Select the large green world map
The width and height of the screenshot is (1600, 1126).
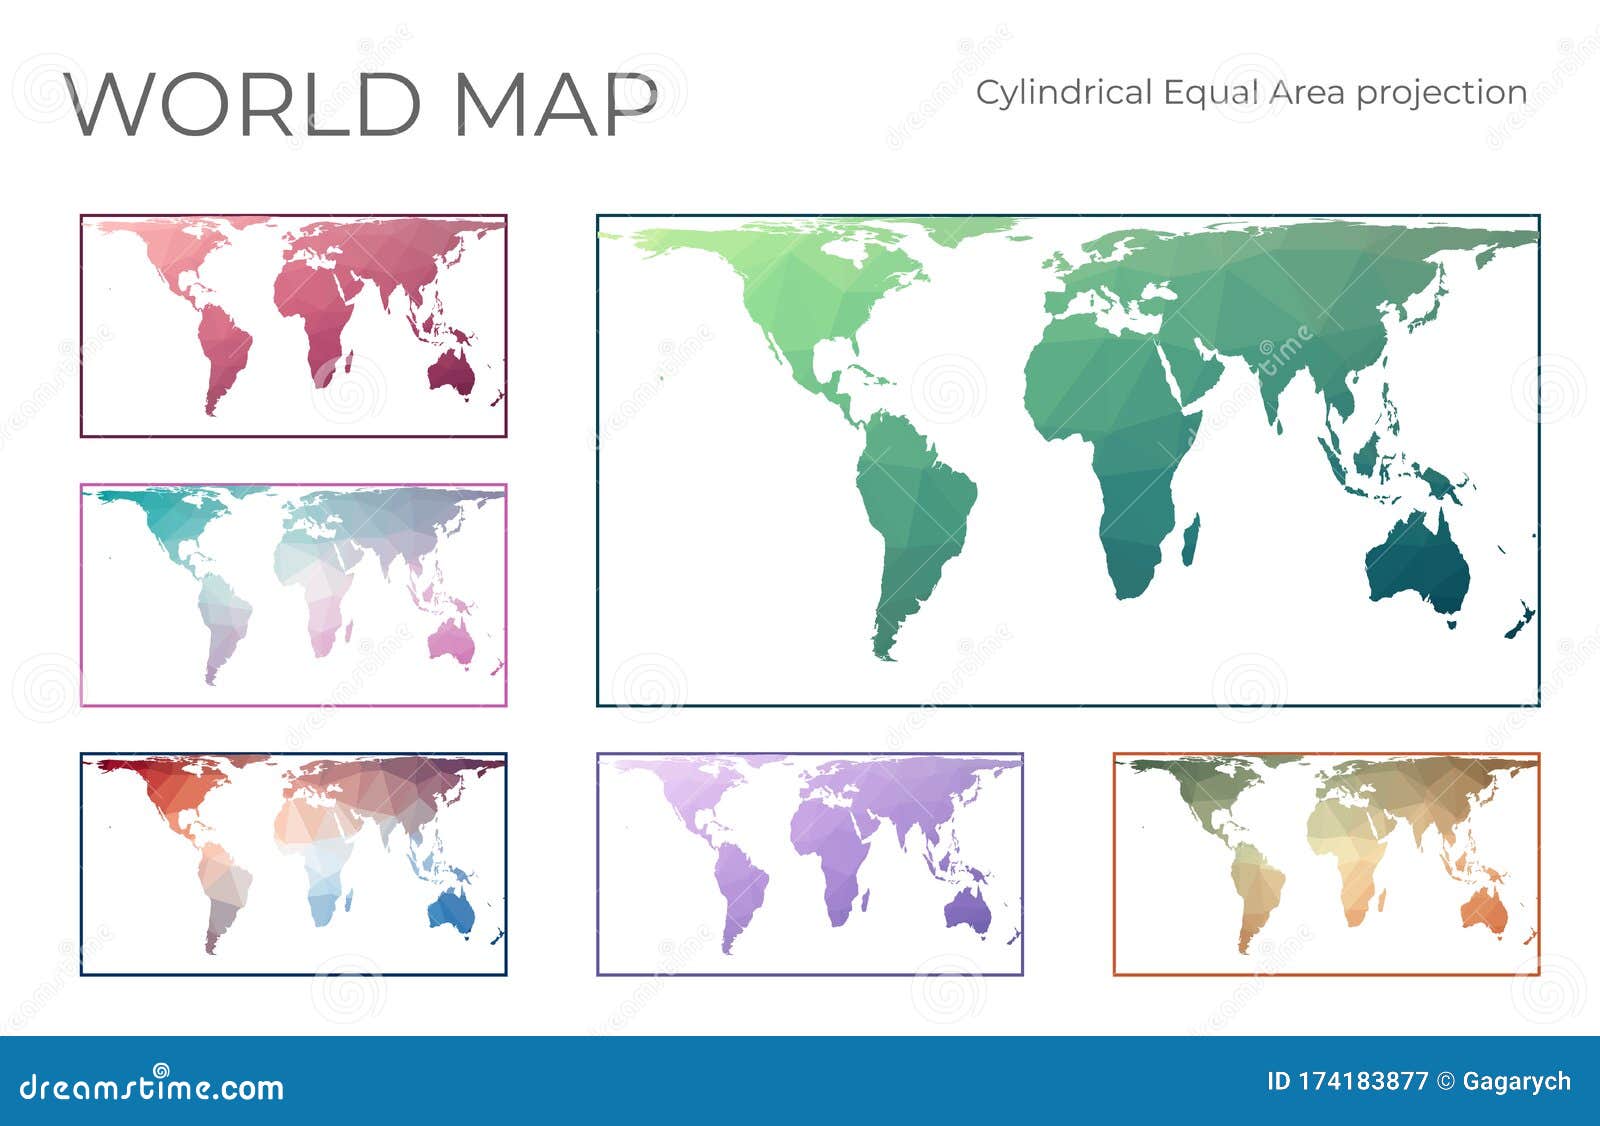(x=1070, y=460)
